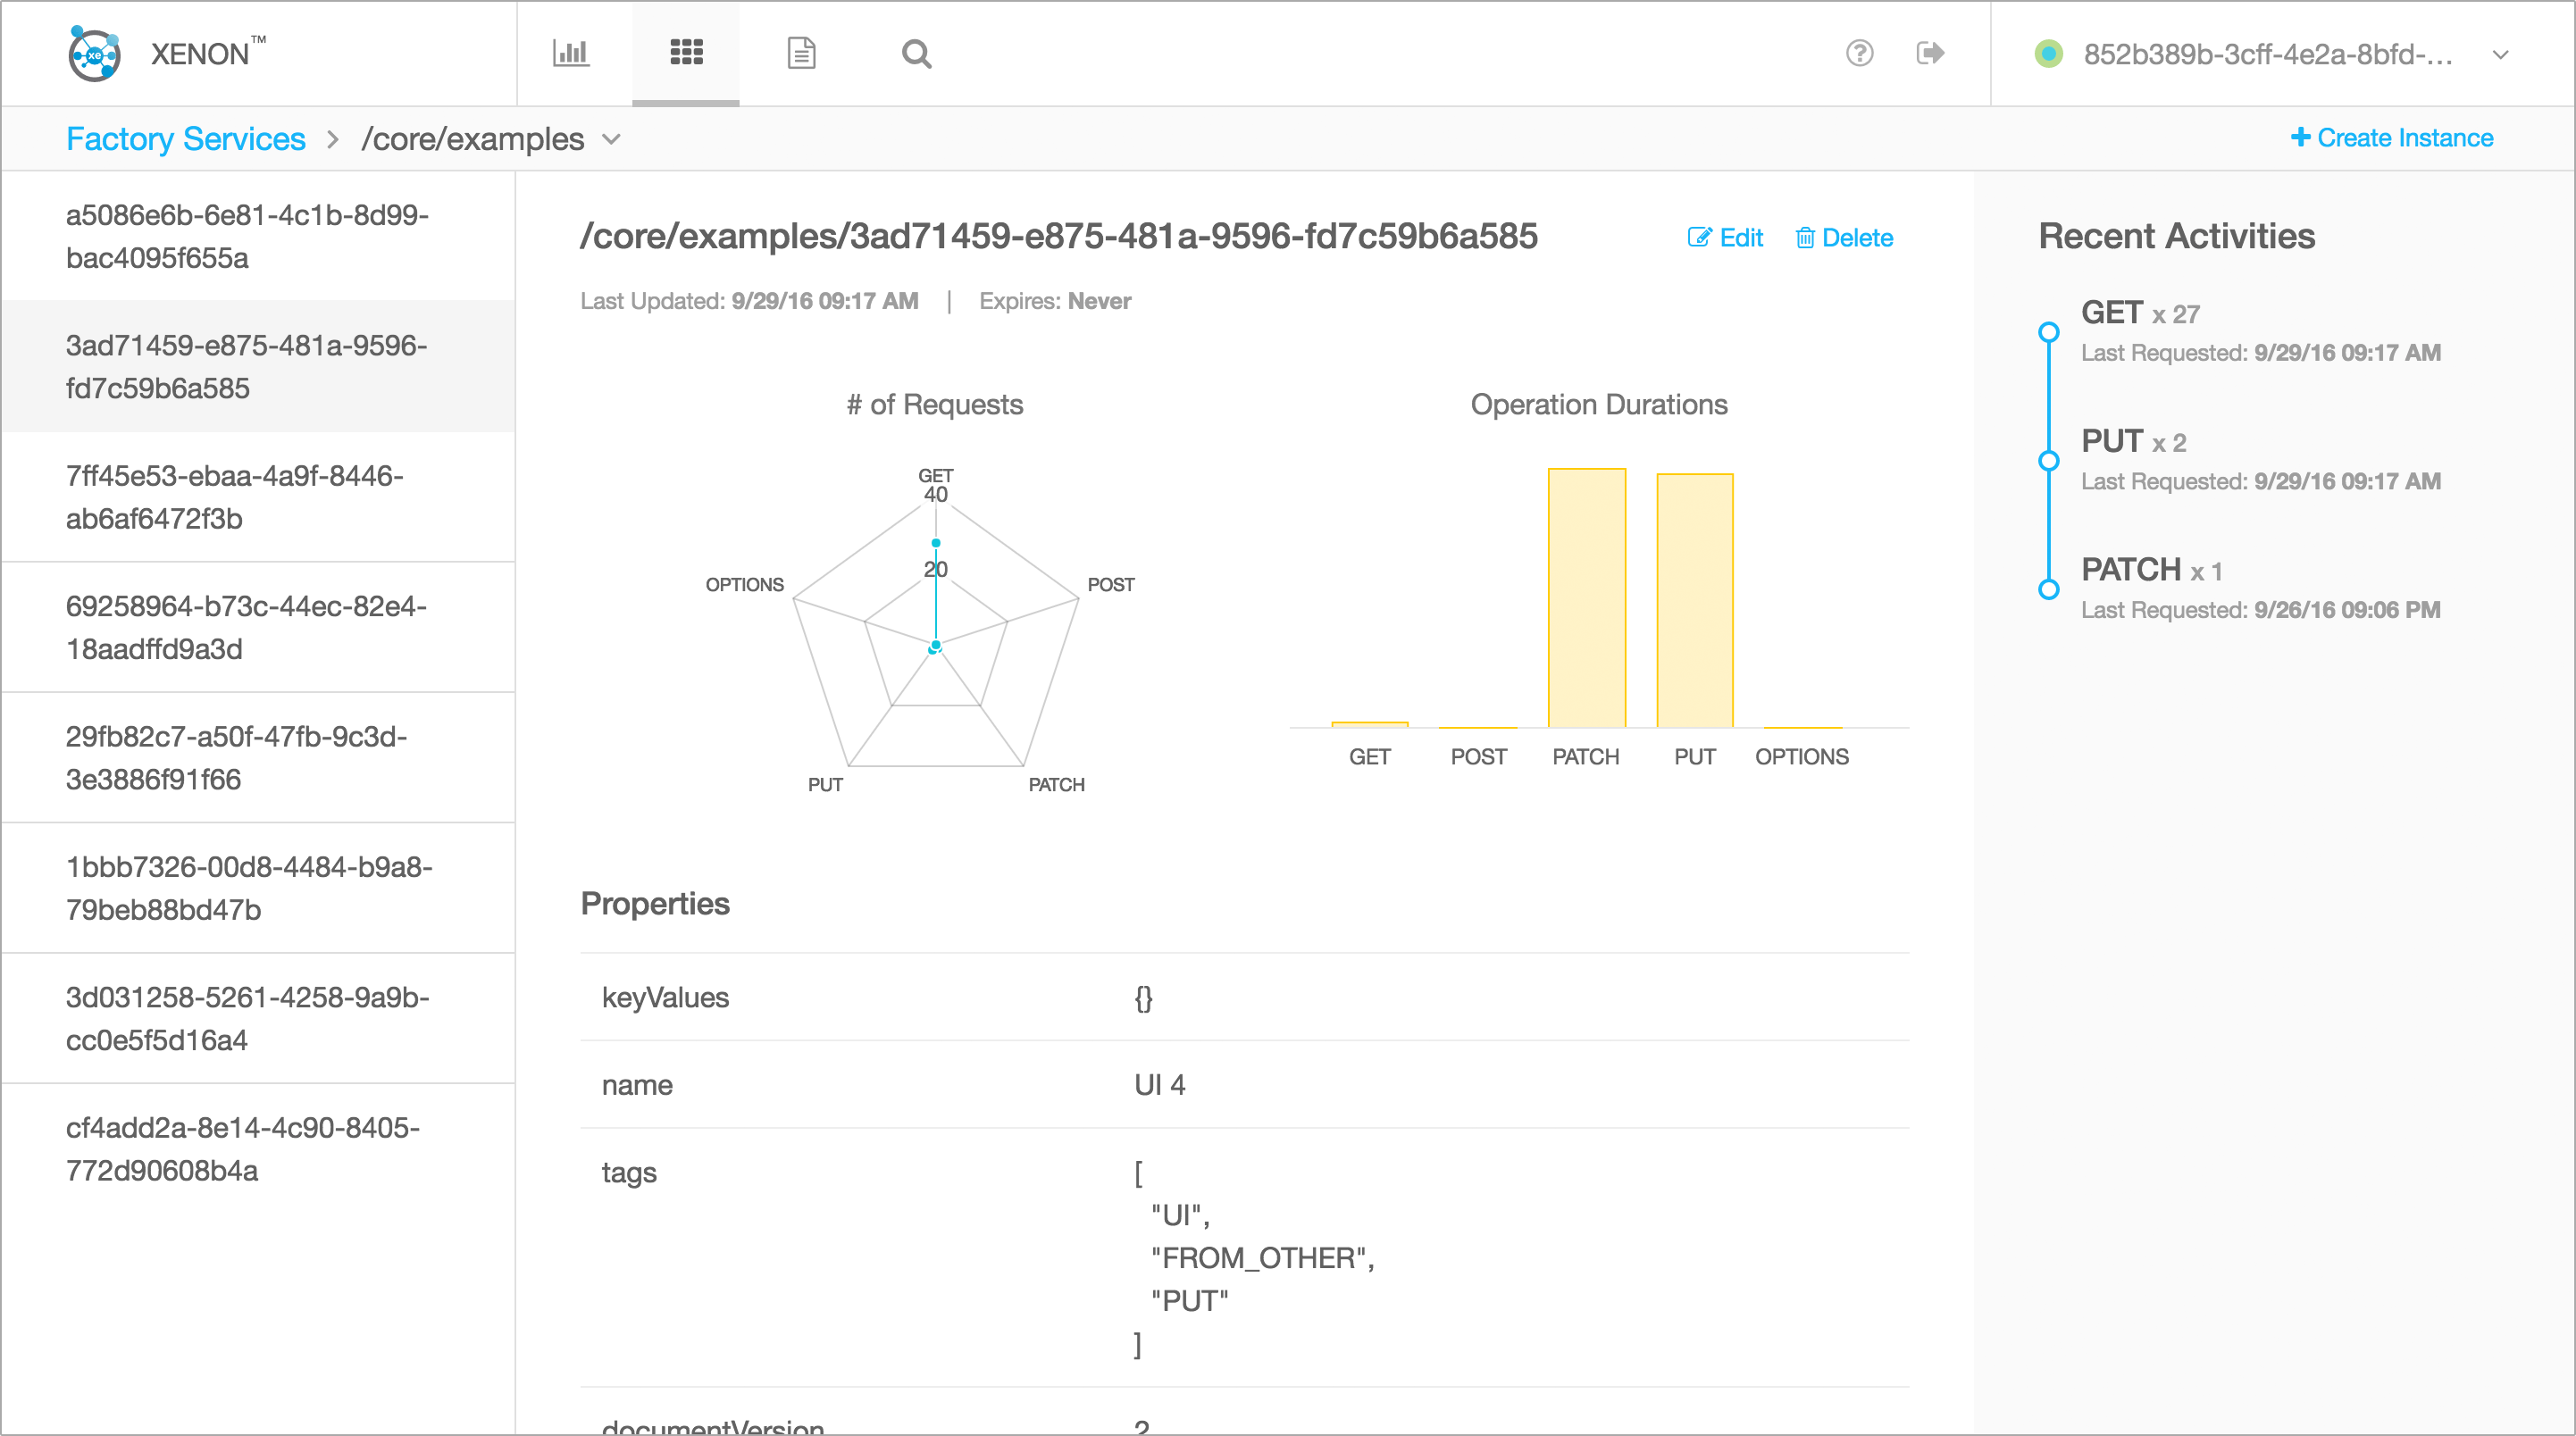Delete the current service instance
Screen dimensions: 2576x1436
(x=1844, y=237)
